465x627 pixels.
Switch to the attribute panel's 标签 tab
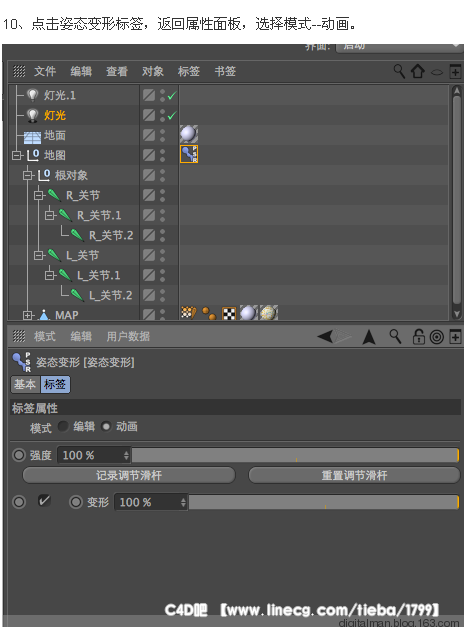click(55, 384)
